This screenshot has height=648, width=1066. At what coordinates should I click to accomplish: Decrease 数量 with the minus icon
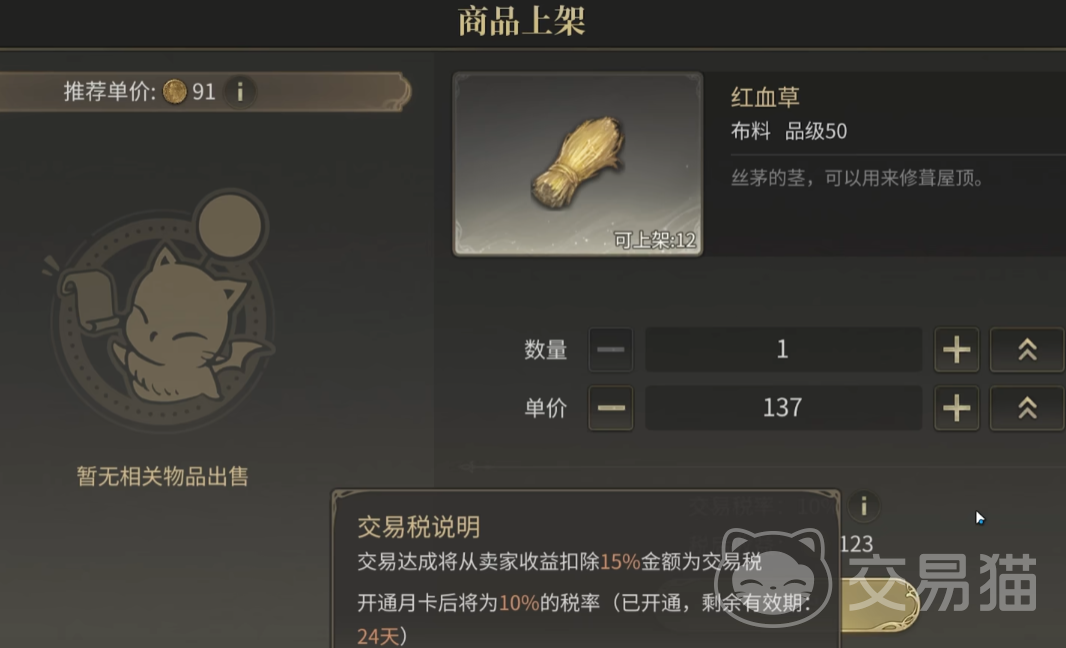[611, 349]
